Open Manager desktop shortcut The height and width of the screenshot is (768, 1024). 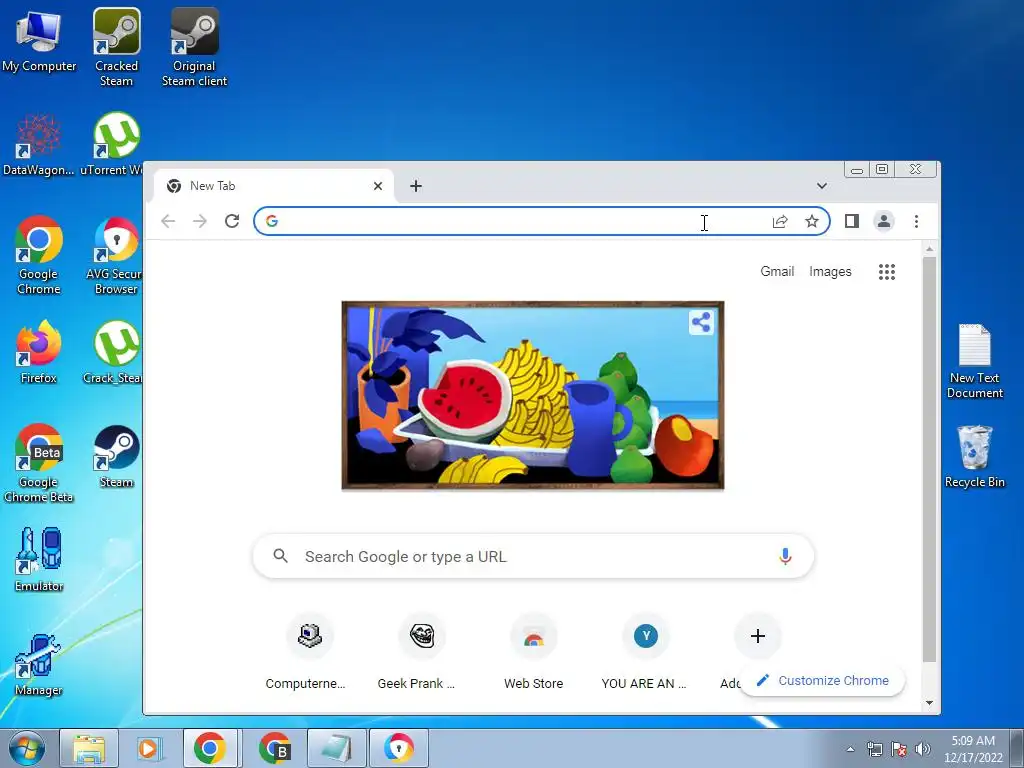coord(39,664)
